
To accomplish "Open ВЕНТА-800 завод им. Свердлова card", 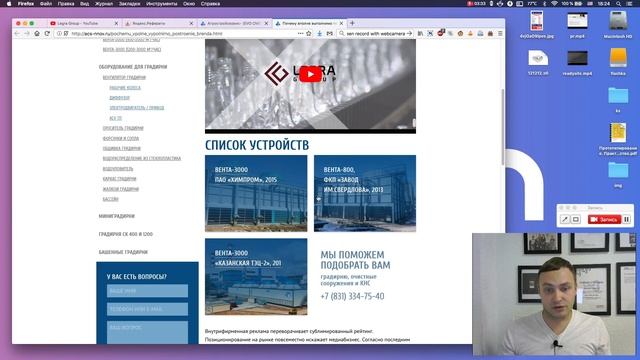I will tap(365, 193).
